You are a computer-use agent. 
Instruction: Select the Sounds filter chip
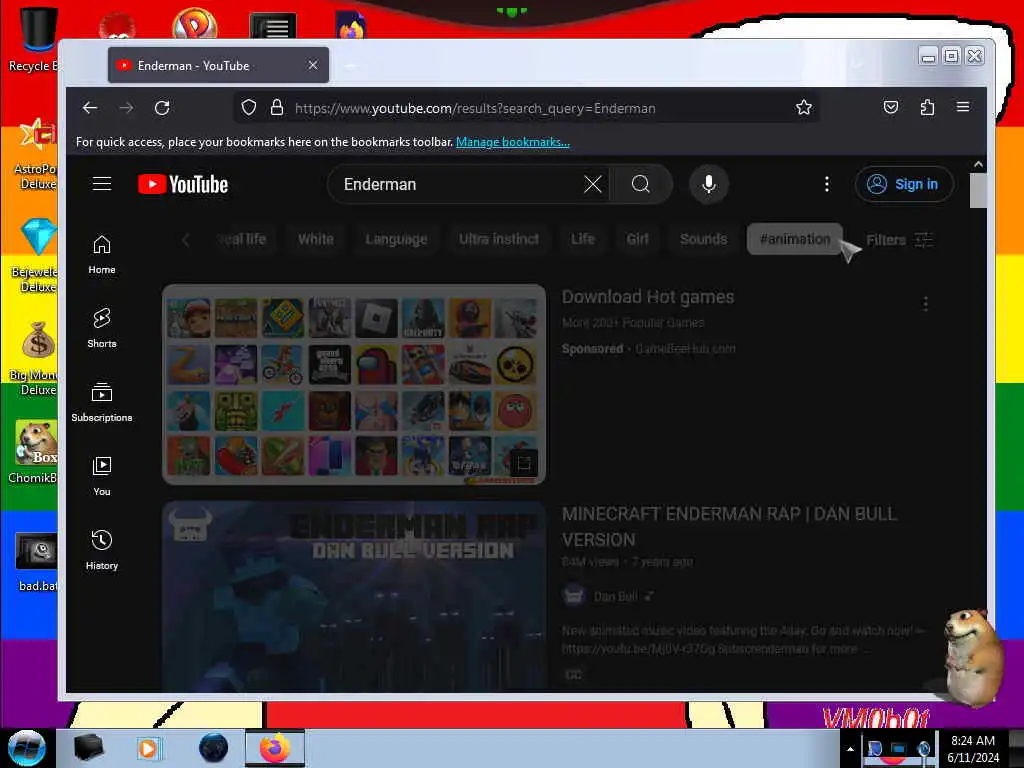(703, 239)
